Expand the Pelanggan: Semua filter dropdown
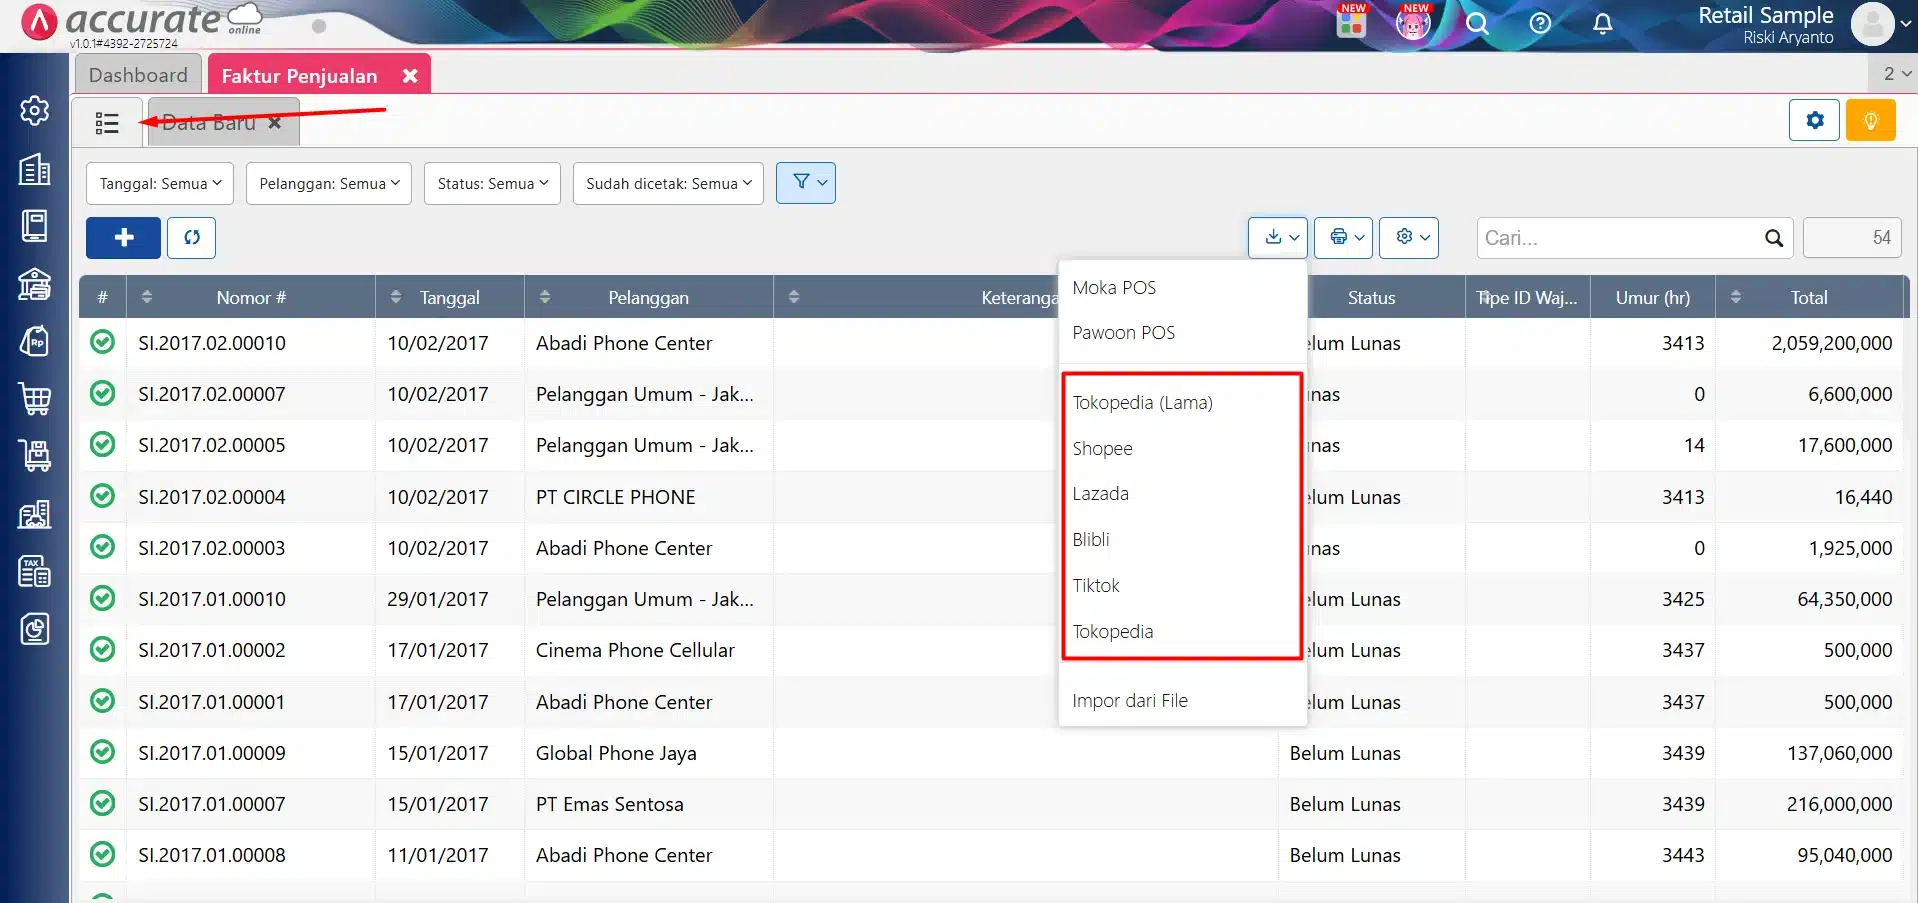 [329, 184]
